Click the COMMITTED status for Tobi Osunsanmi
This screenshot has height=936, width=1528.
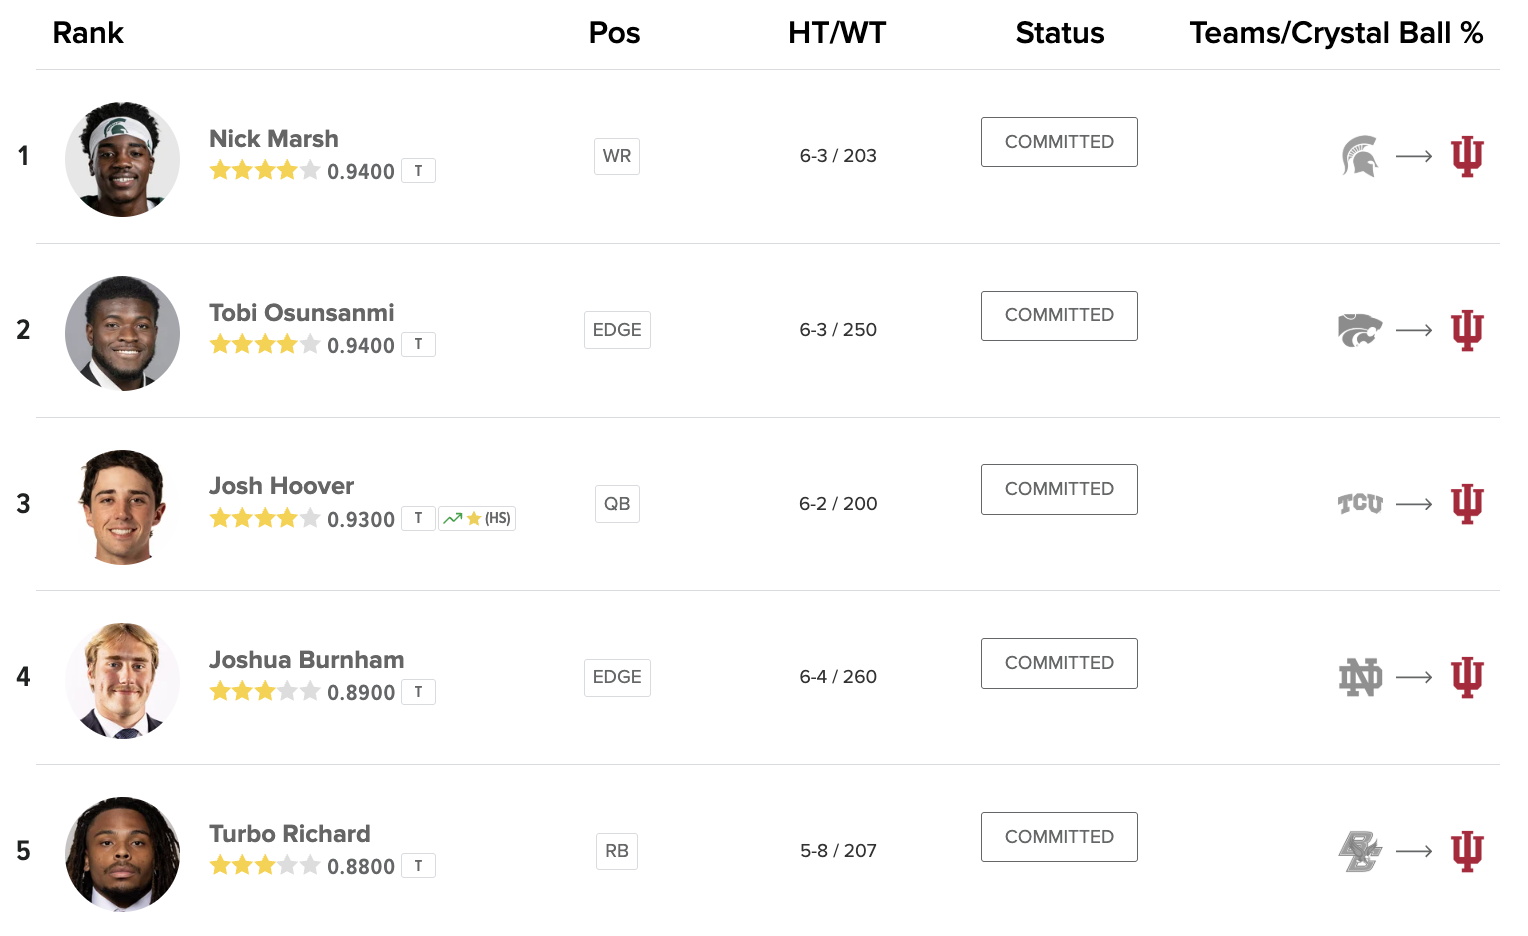coord(1059,315)
